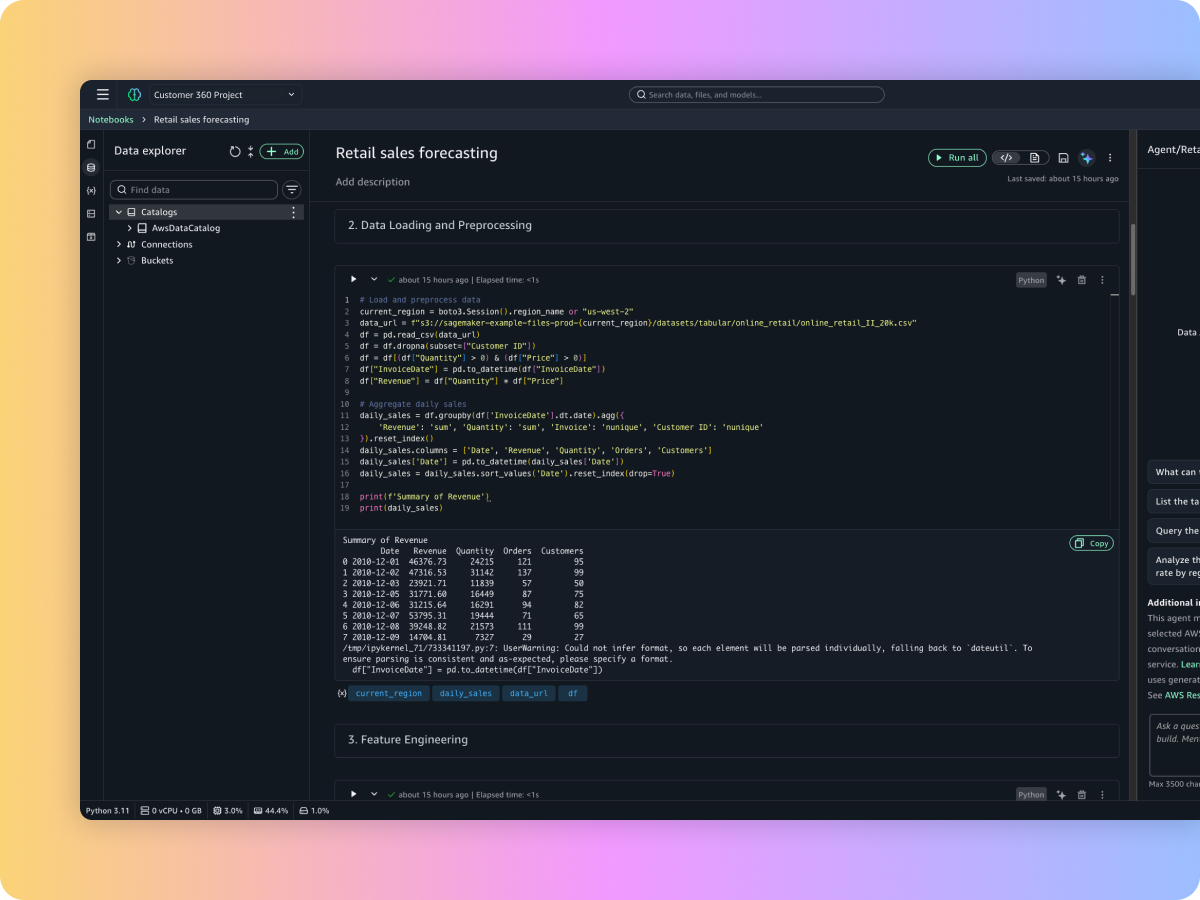Select the data explorer sidebar icon
The width and height of the screenshot is (1200, 900).
[x=91, y=167]
